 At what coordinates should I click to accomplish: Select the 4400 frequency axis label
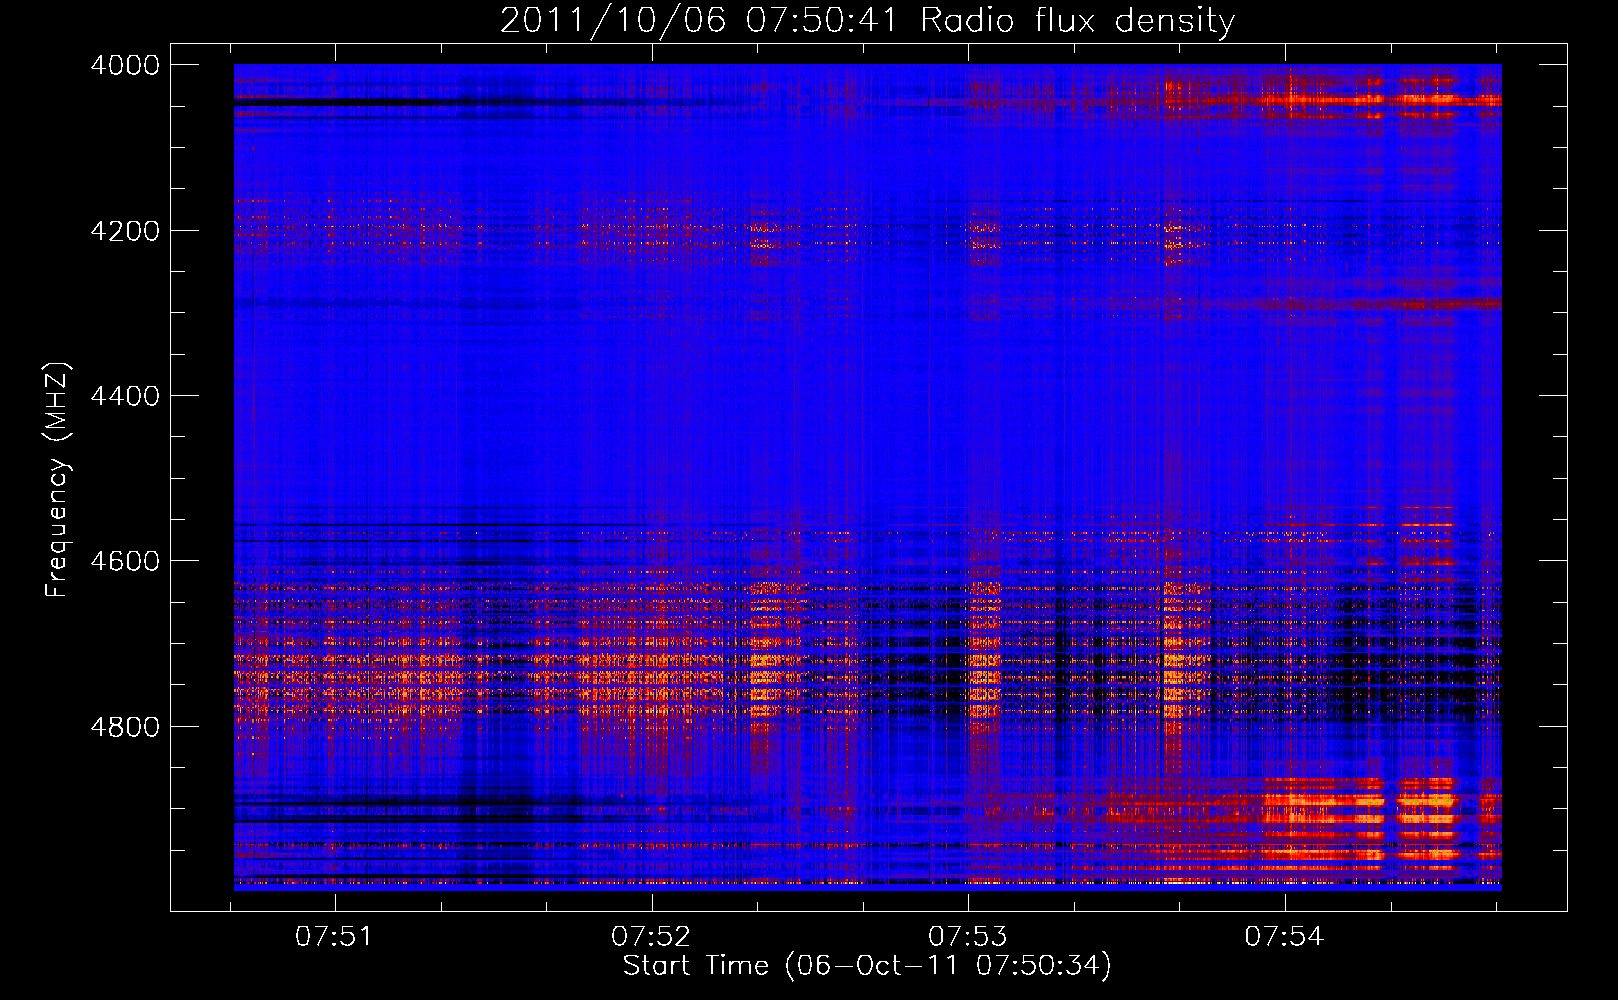tap(125, 396)
